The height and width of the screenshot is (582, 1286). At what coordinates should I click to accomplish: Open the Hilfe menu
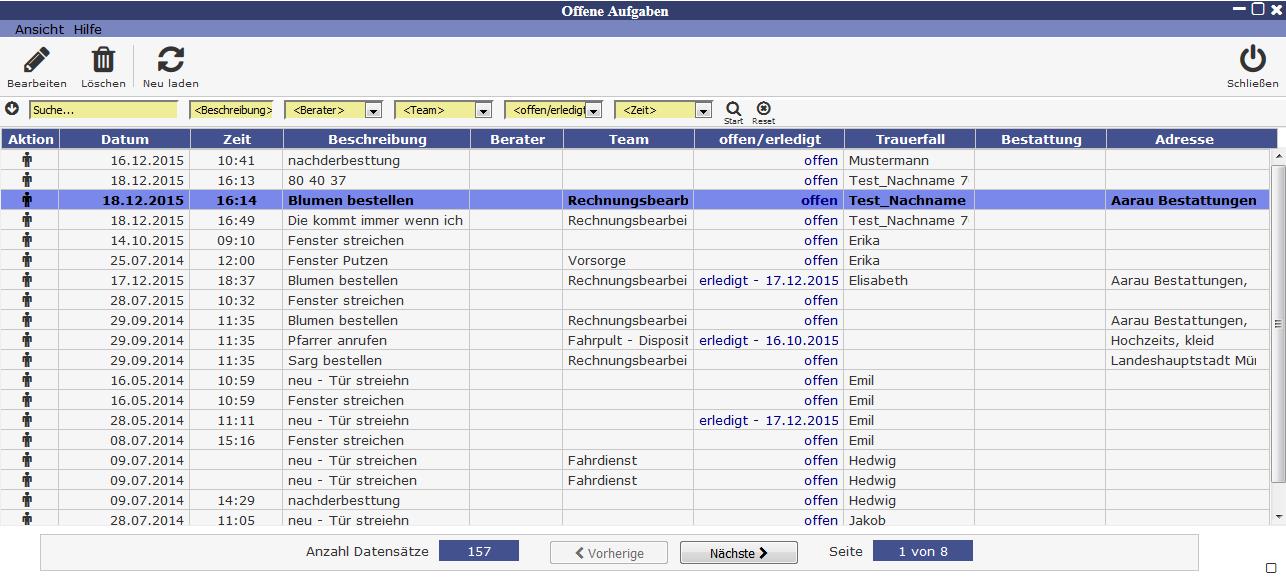(x=88, y=29)
